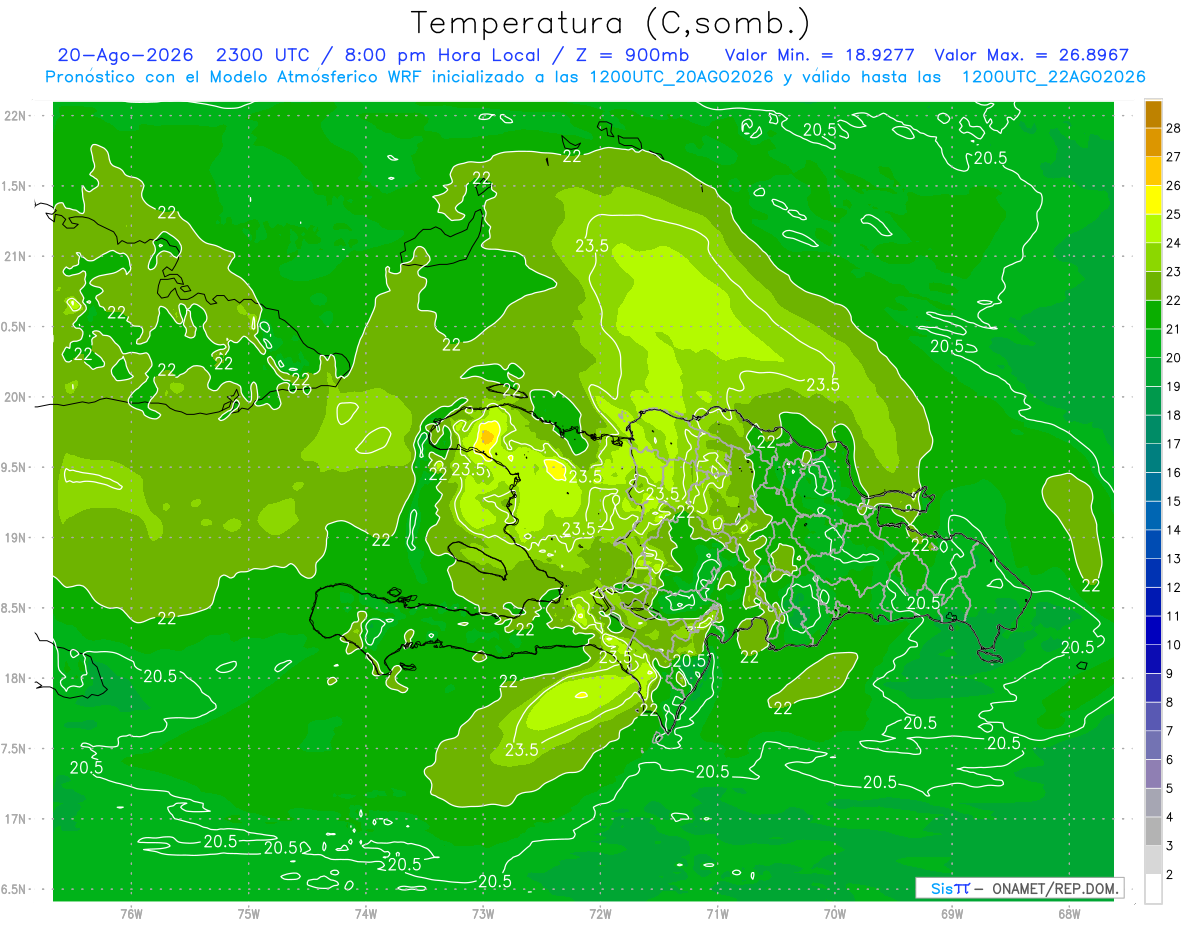
Task: Click the gray legend swatch between 3 and 4
Action: pos(1153,832)
